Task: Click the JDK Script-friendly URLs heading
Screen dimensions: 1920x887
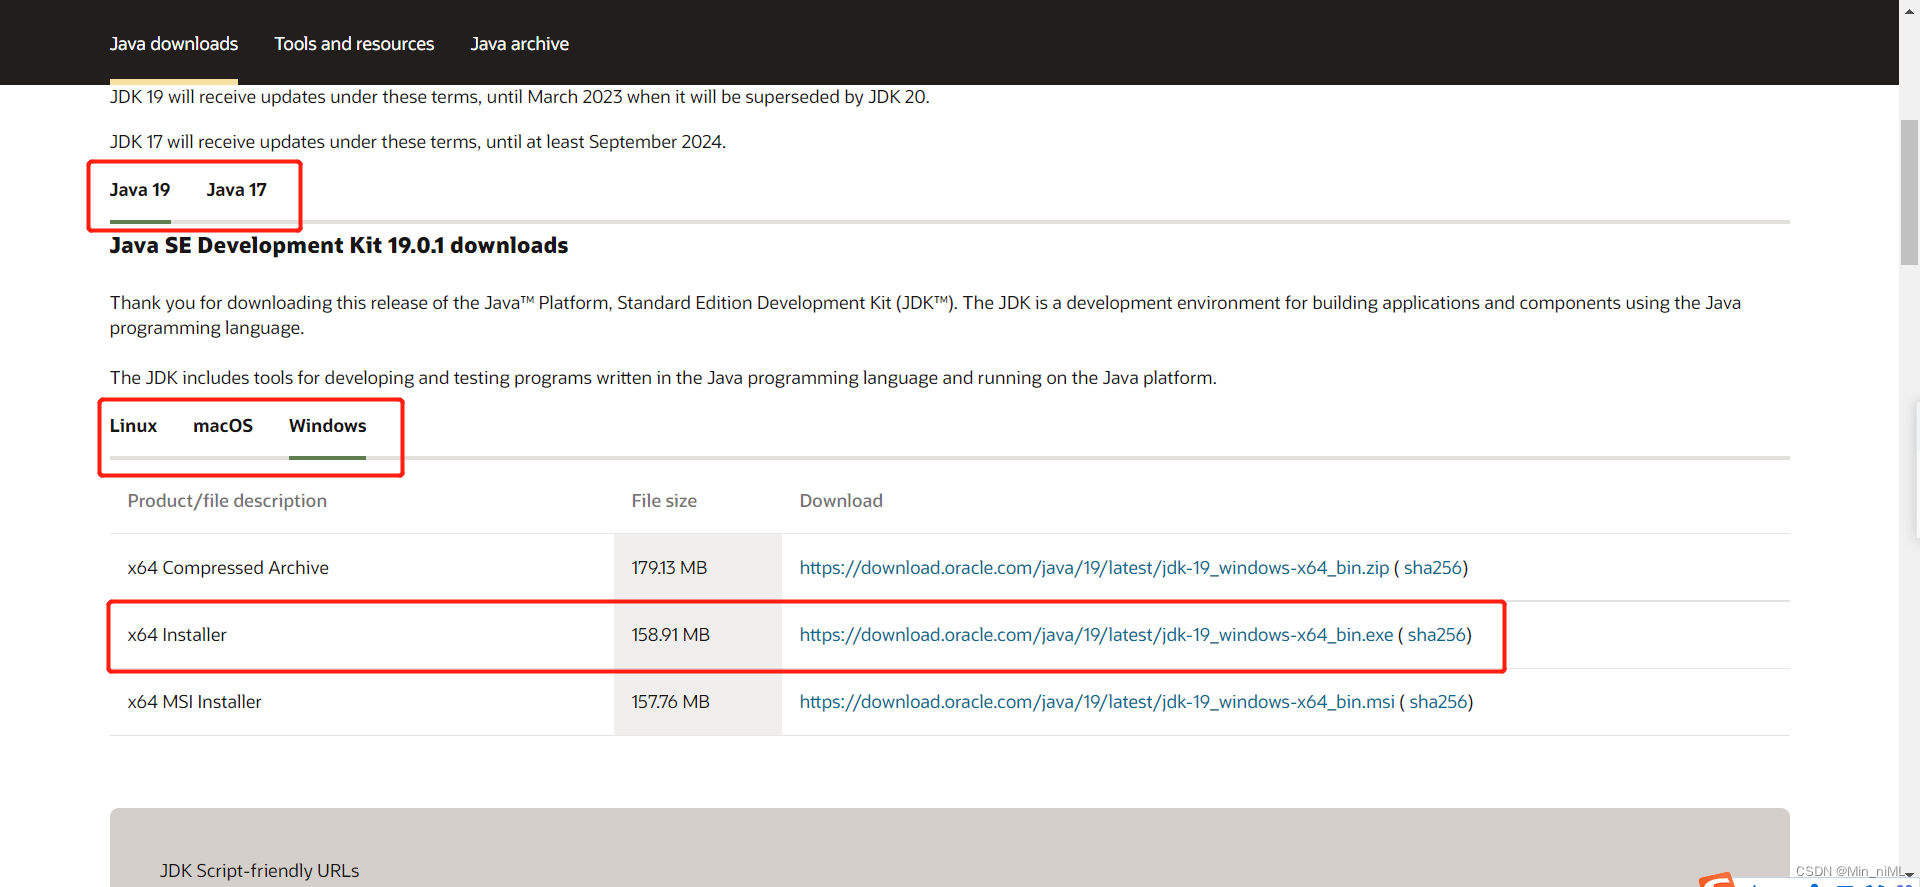Action: tap(259, 871)
